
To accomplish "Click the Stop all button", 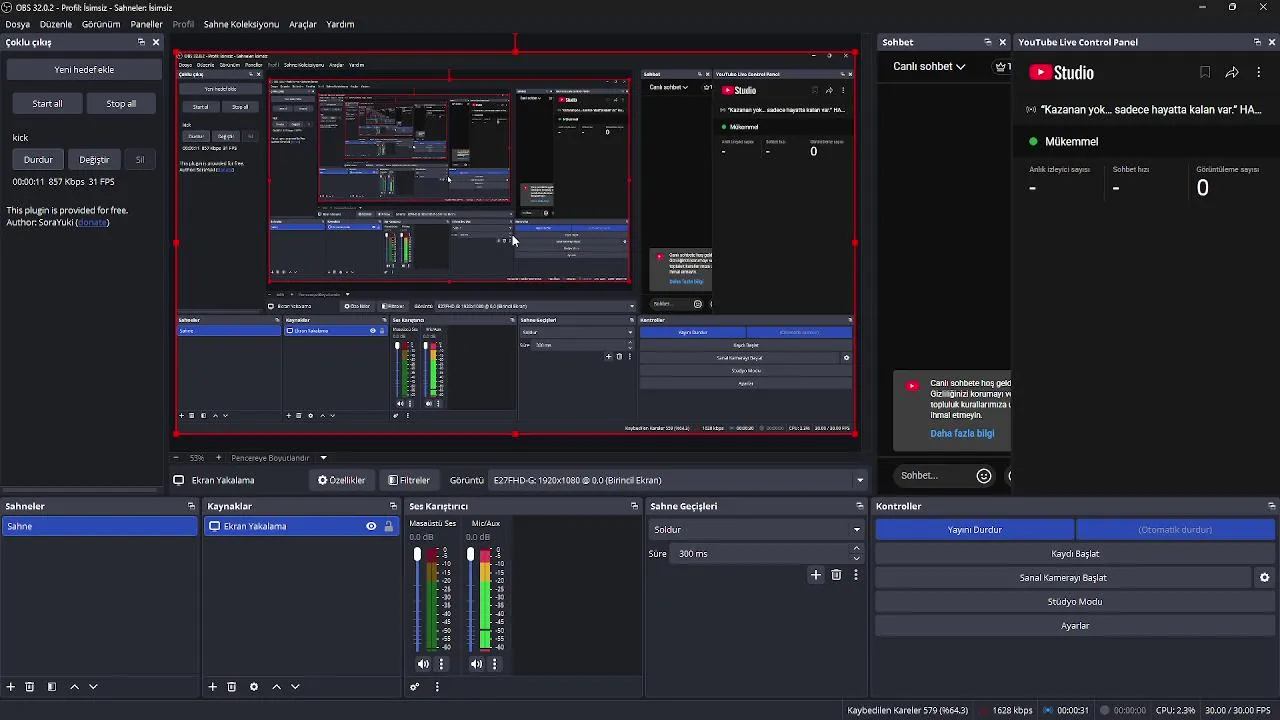I will [121, 104].
